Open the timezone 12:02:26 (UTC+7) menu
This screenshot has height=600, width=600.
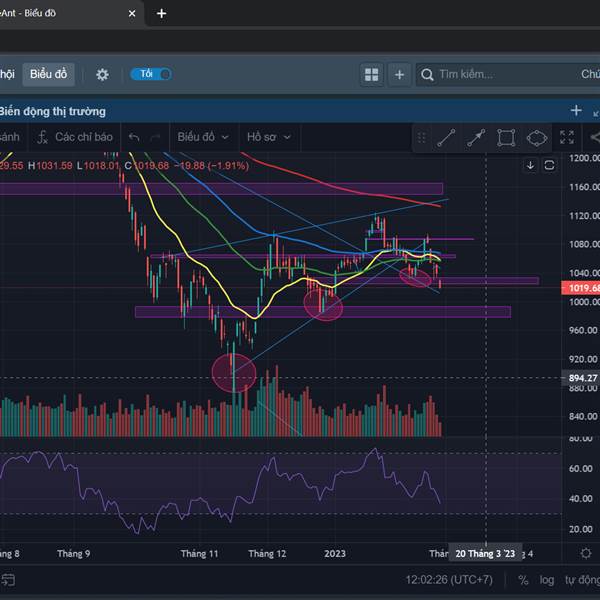click(449, 579)
